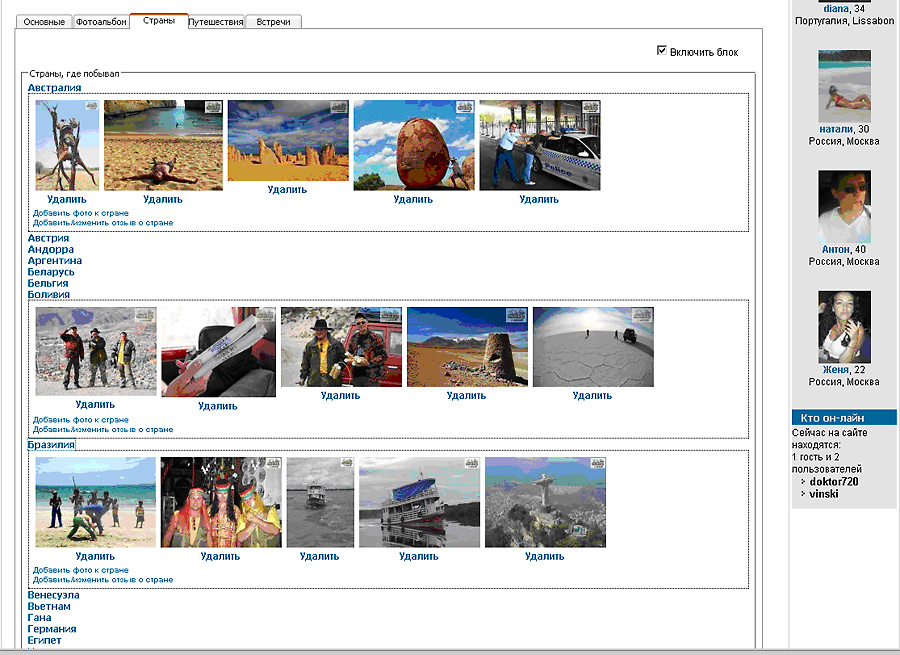Delete the Brazil large riverboat photo
This screenshot has width=900, height=655.
click(x=418, y=556)
